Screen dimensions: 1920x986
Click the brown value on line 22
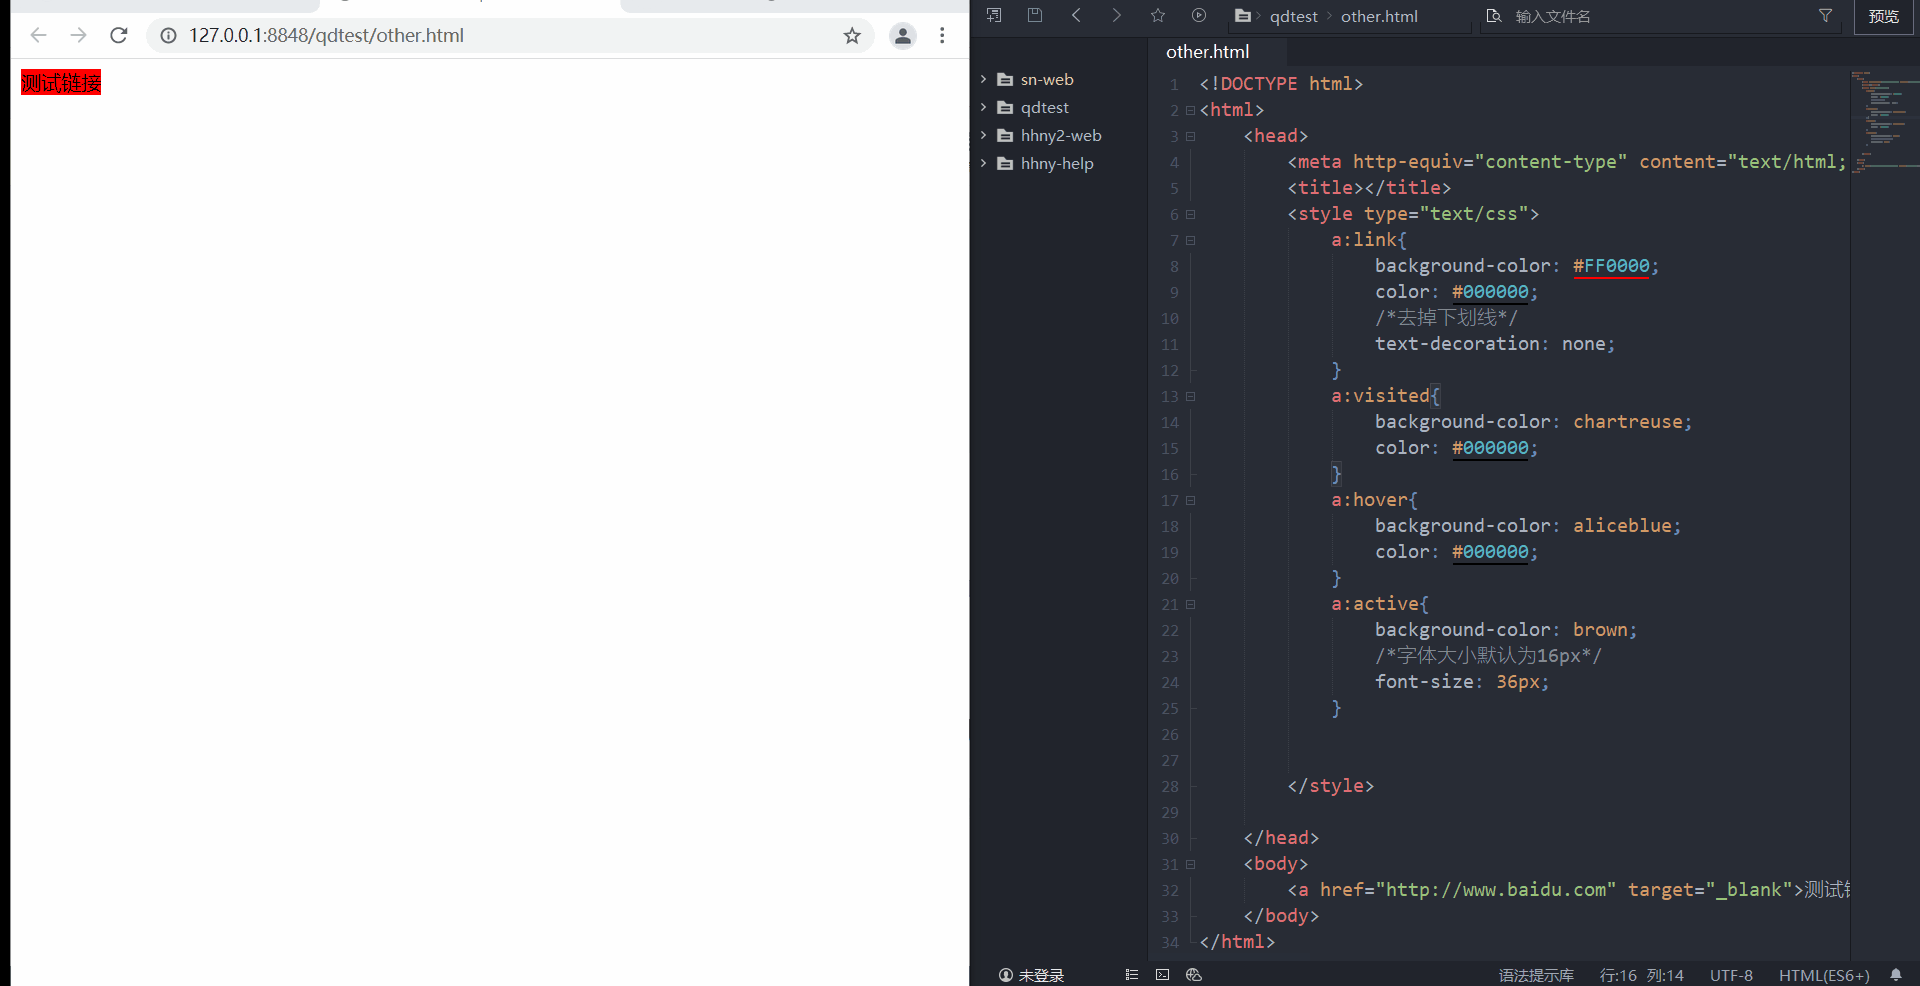coord(1600,630)
